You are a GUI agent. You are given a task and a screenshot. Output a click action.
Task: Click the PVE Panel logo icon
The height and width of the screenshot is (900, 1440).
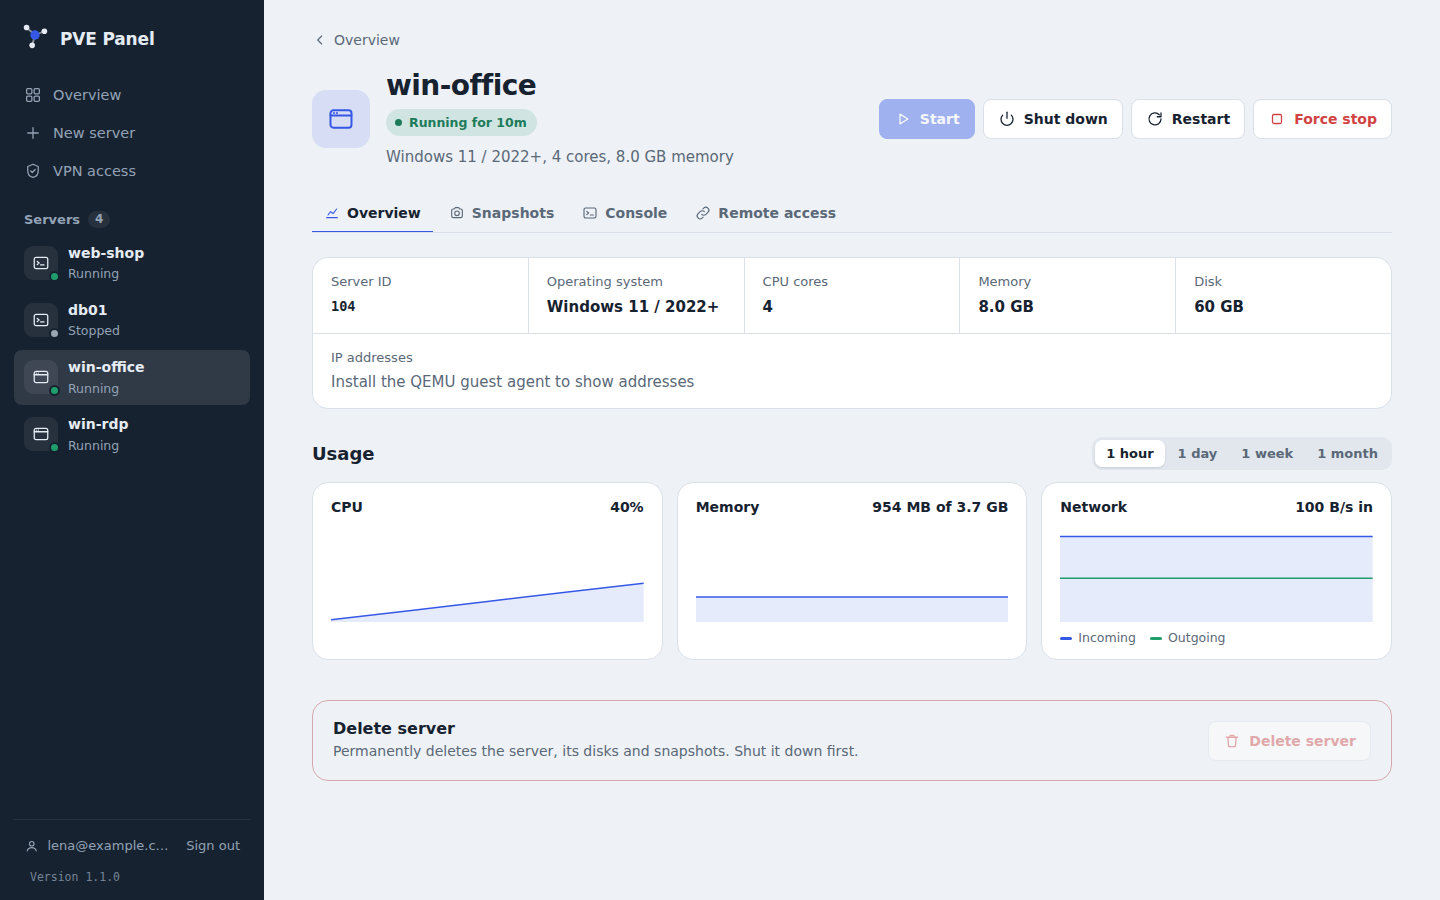(x=35, y=38)
